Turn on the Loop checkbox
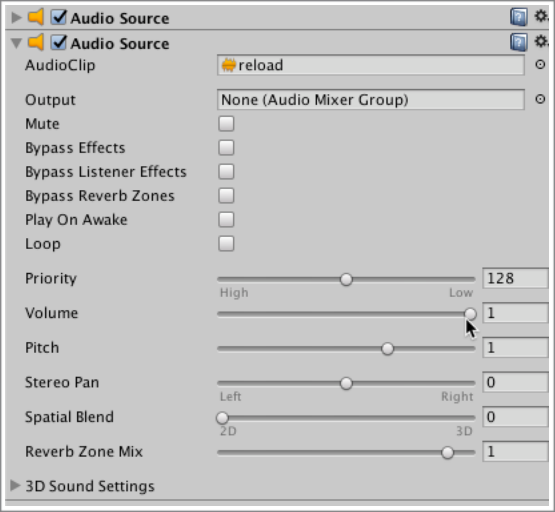 (226, 244)
